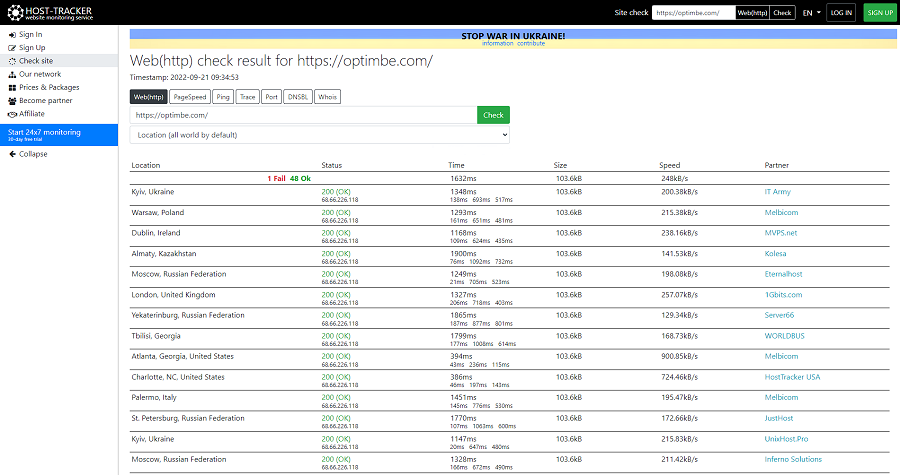900x475 pixels.
Task: Switch to the PageSpeed tab
Action: tap(190, 97)
